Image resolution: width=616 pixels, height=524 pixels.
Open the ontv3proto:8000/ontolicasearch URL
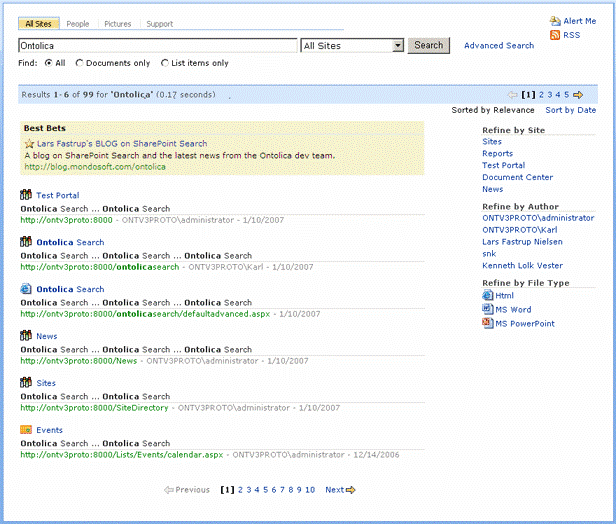[100, 267]
